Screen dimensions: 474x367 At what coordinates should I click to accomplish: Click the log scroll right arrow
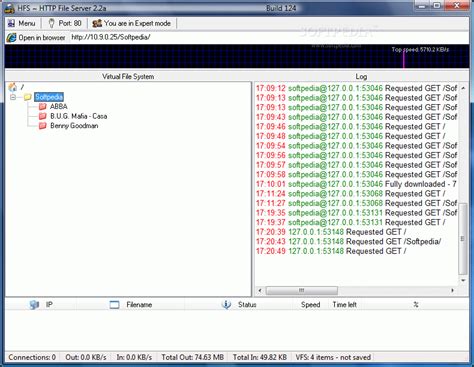pyautogui.click(x=452, y=291)
